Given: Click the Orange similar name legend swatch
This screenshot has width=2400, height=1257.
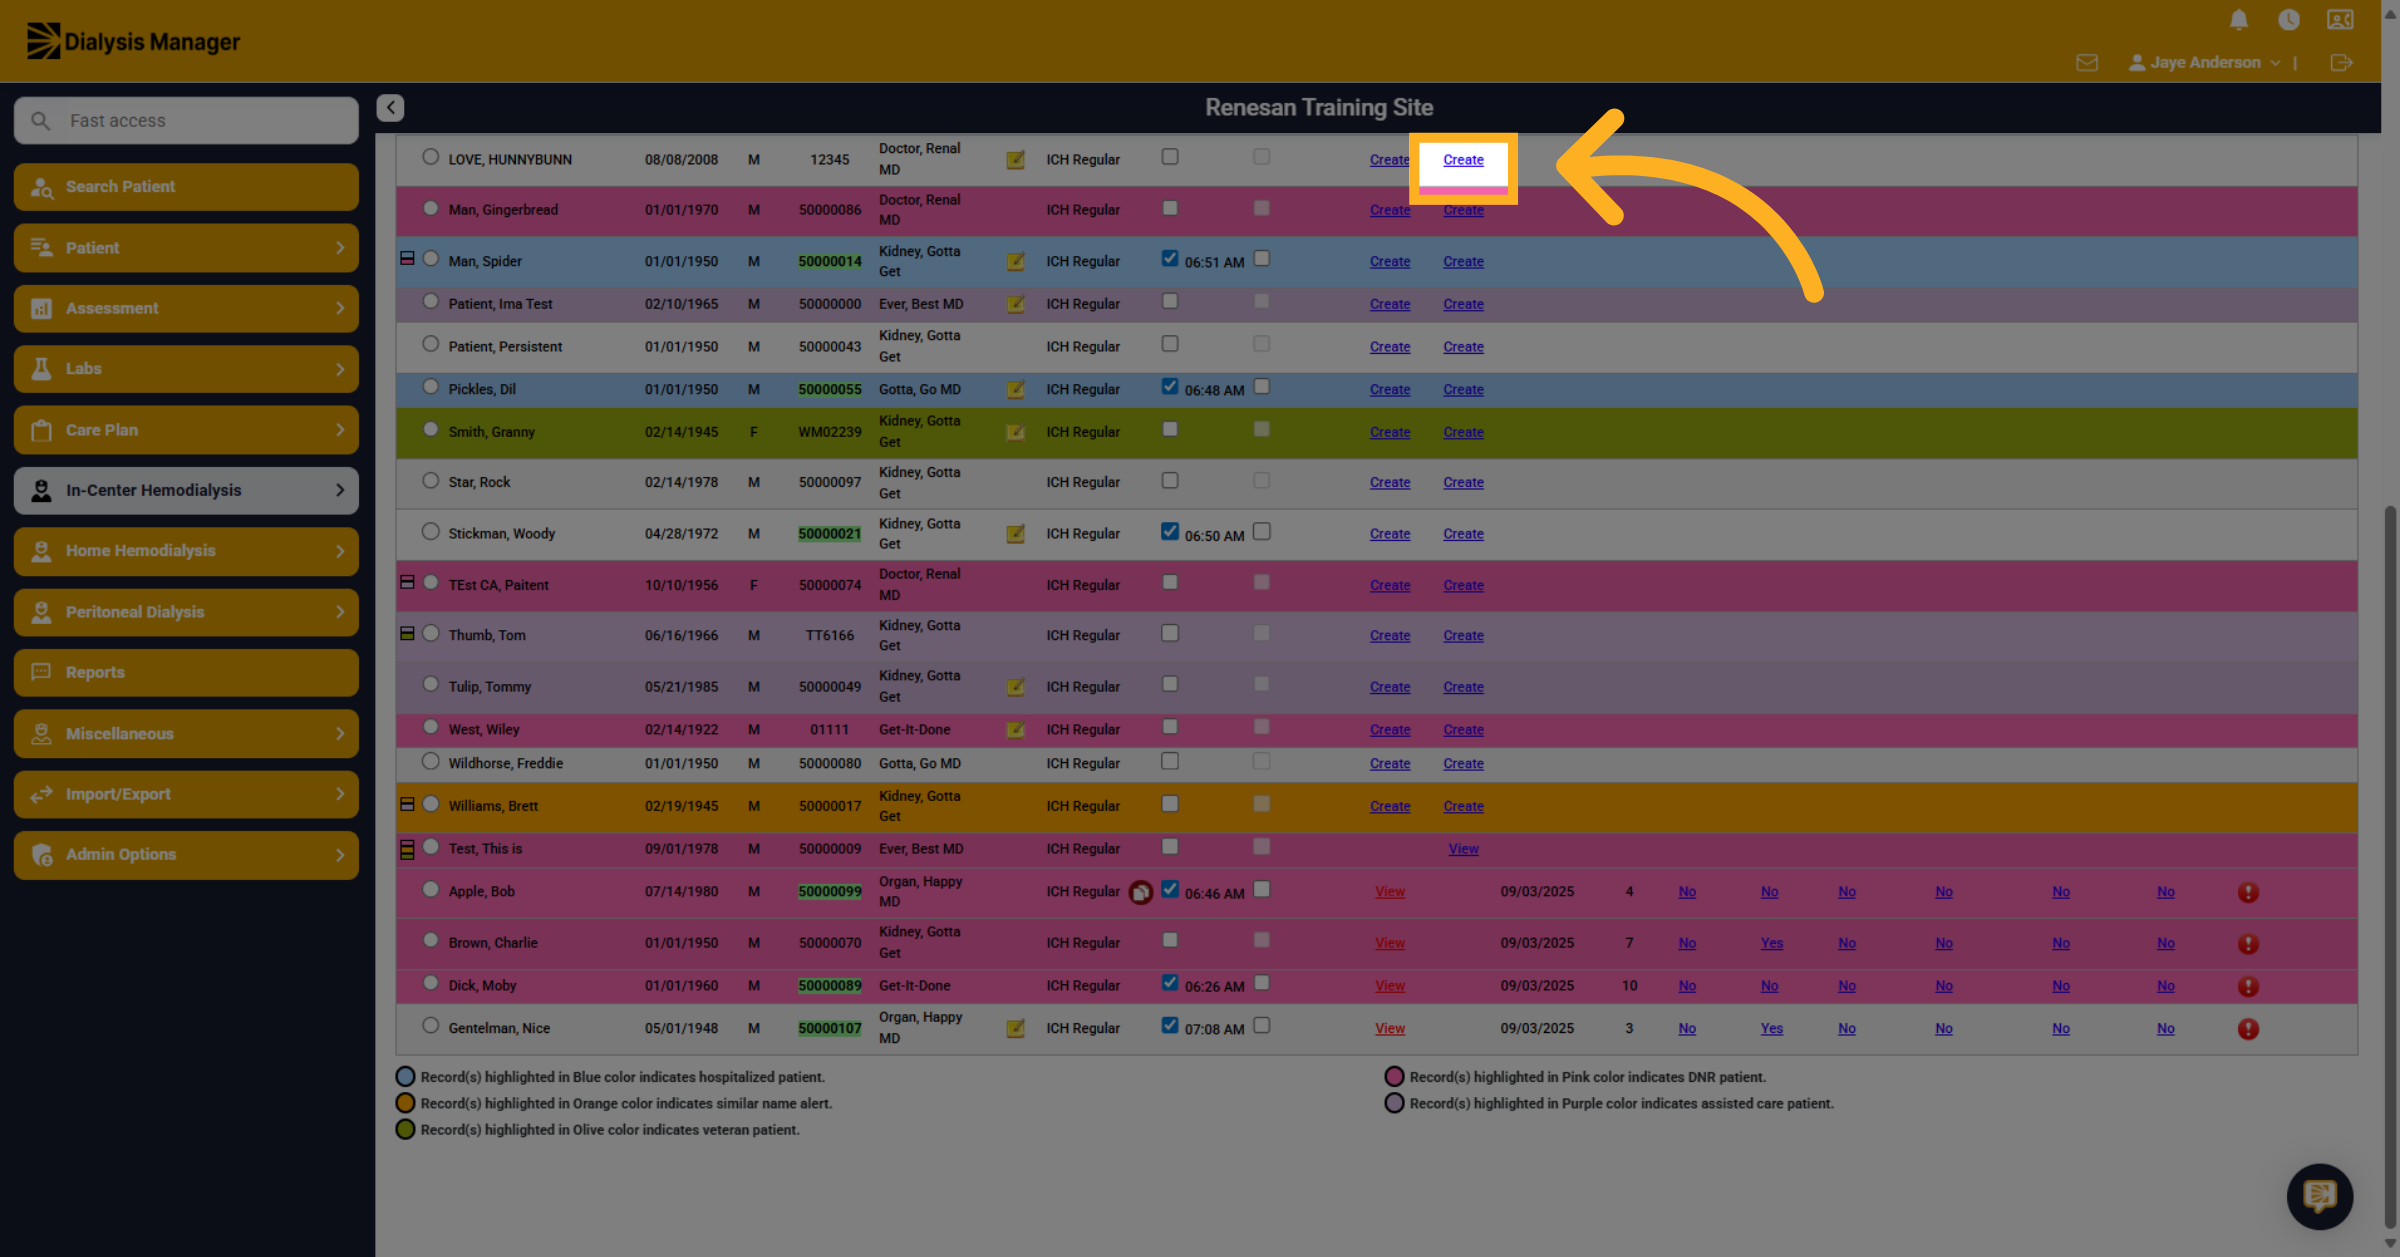Looking at the screenshot, I should [x=405, y=1103].
